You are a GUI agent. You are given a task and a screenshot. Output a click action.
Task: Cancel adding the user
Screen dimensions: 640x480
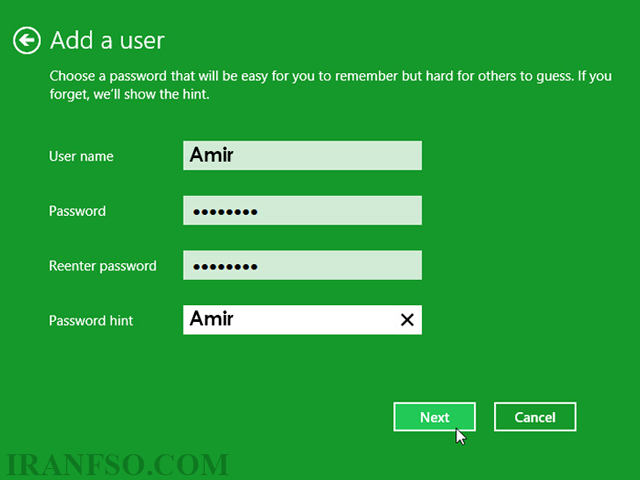[x=535, y=417]
